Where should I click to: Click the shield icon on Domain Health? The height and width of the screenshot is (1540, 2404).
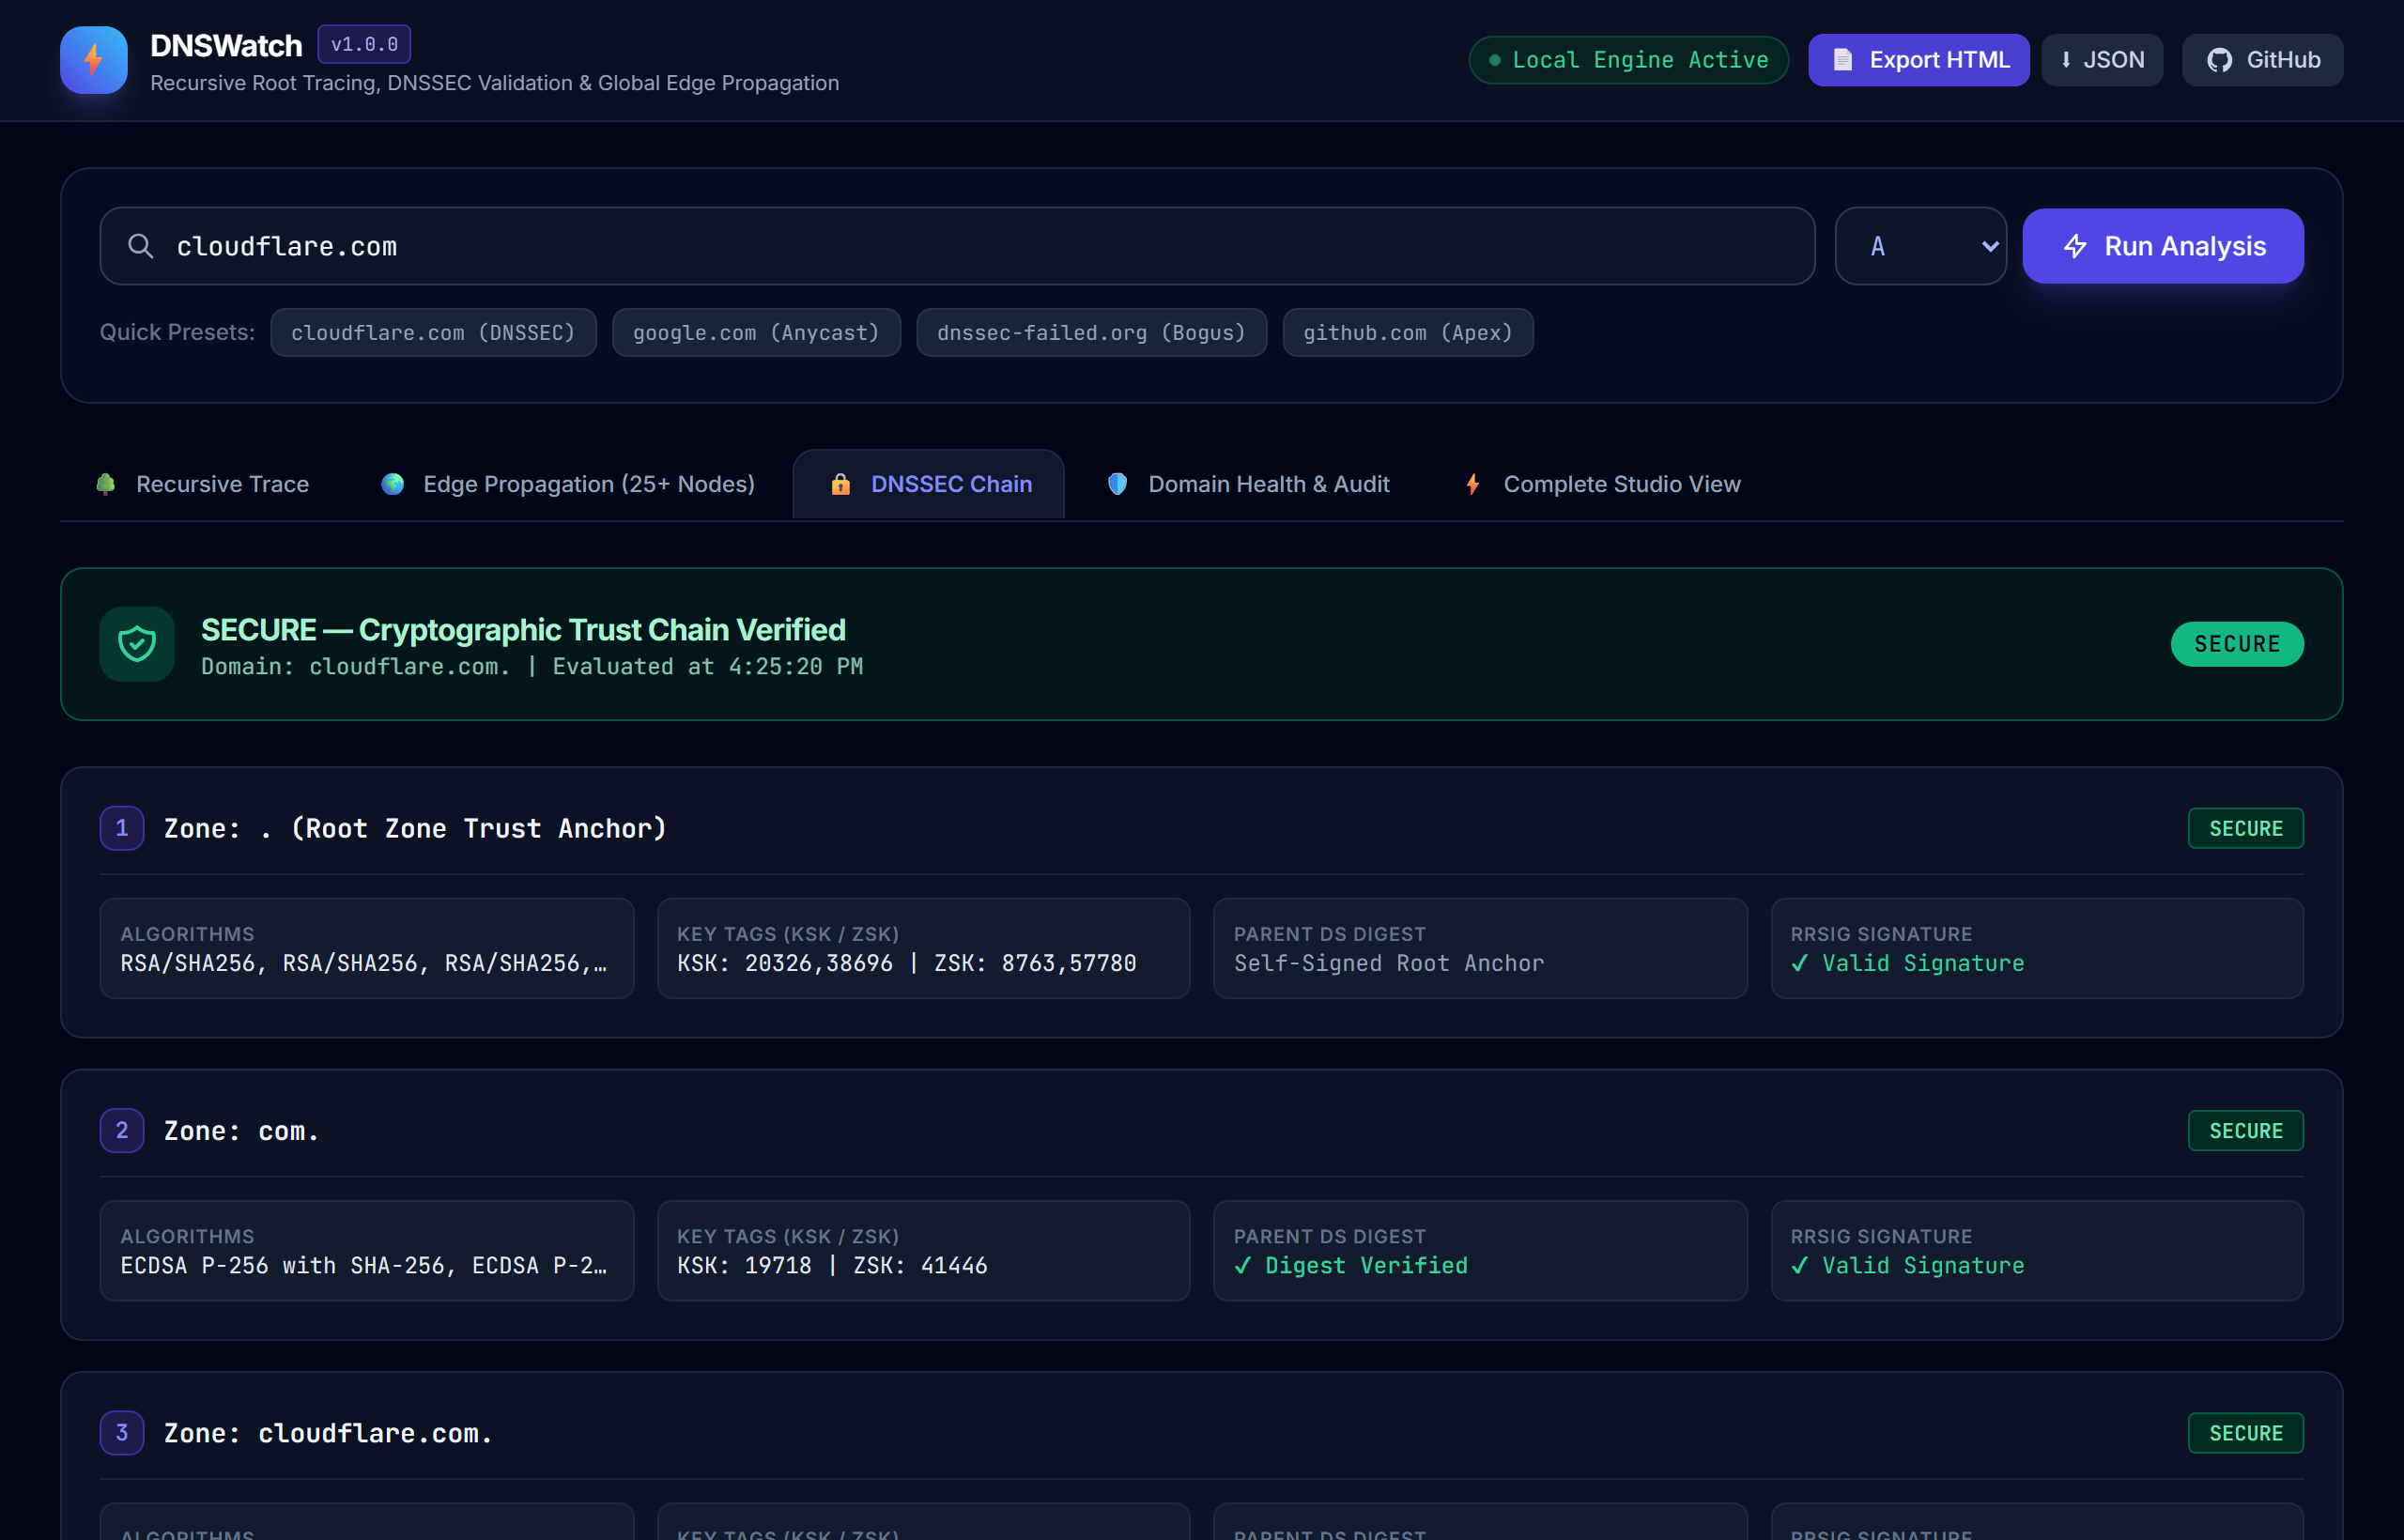[x=1117, y=484]
